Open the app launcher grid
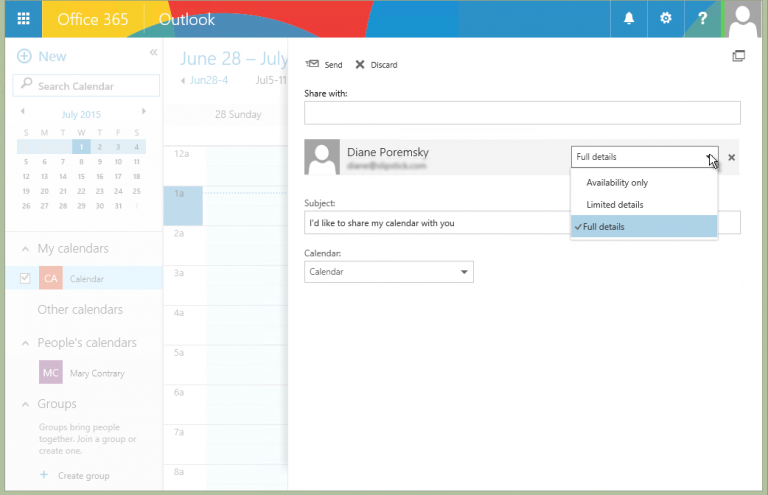The height and width of the screenshot is (495, 768). click(24, 19)
